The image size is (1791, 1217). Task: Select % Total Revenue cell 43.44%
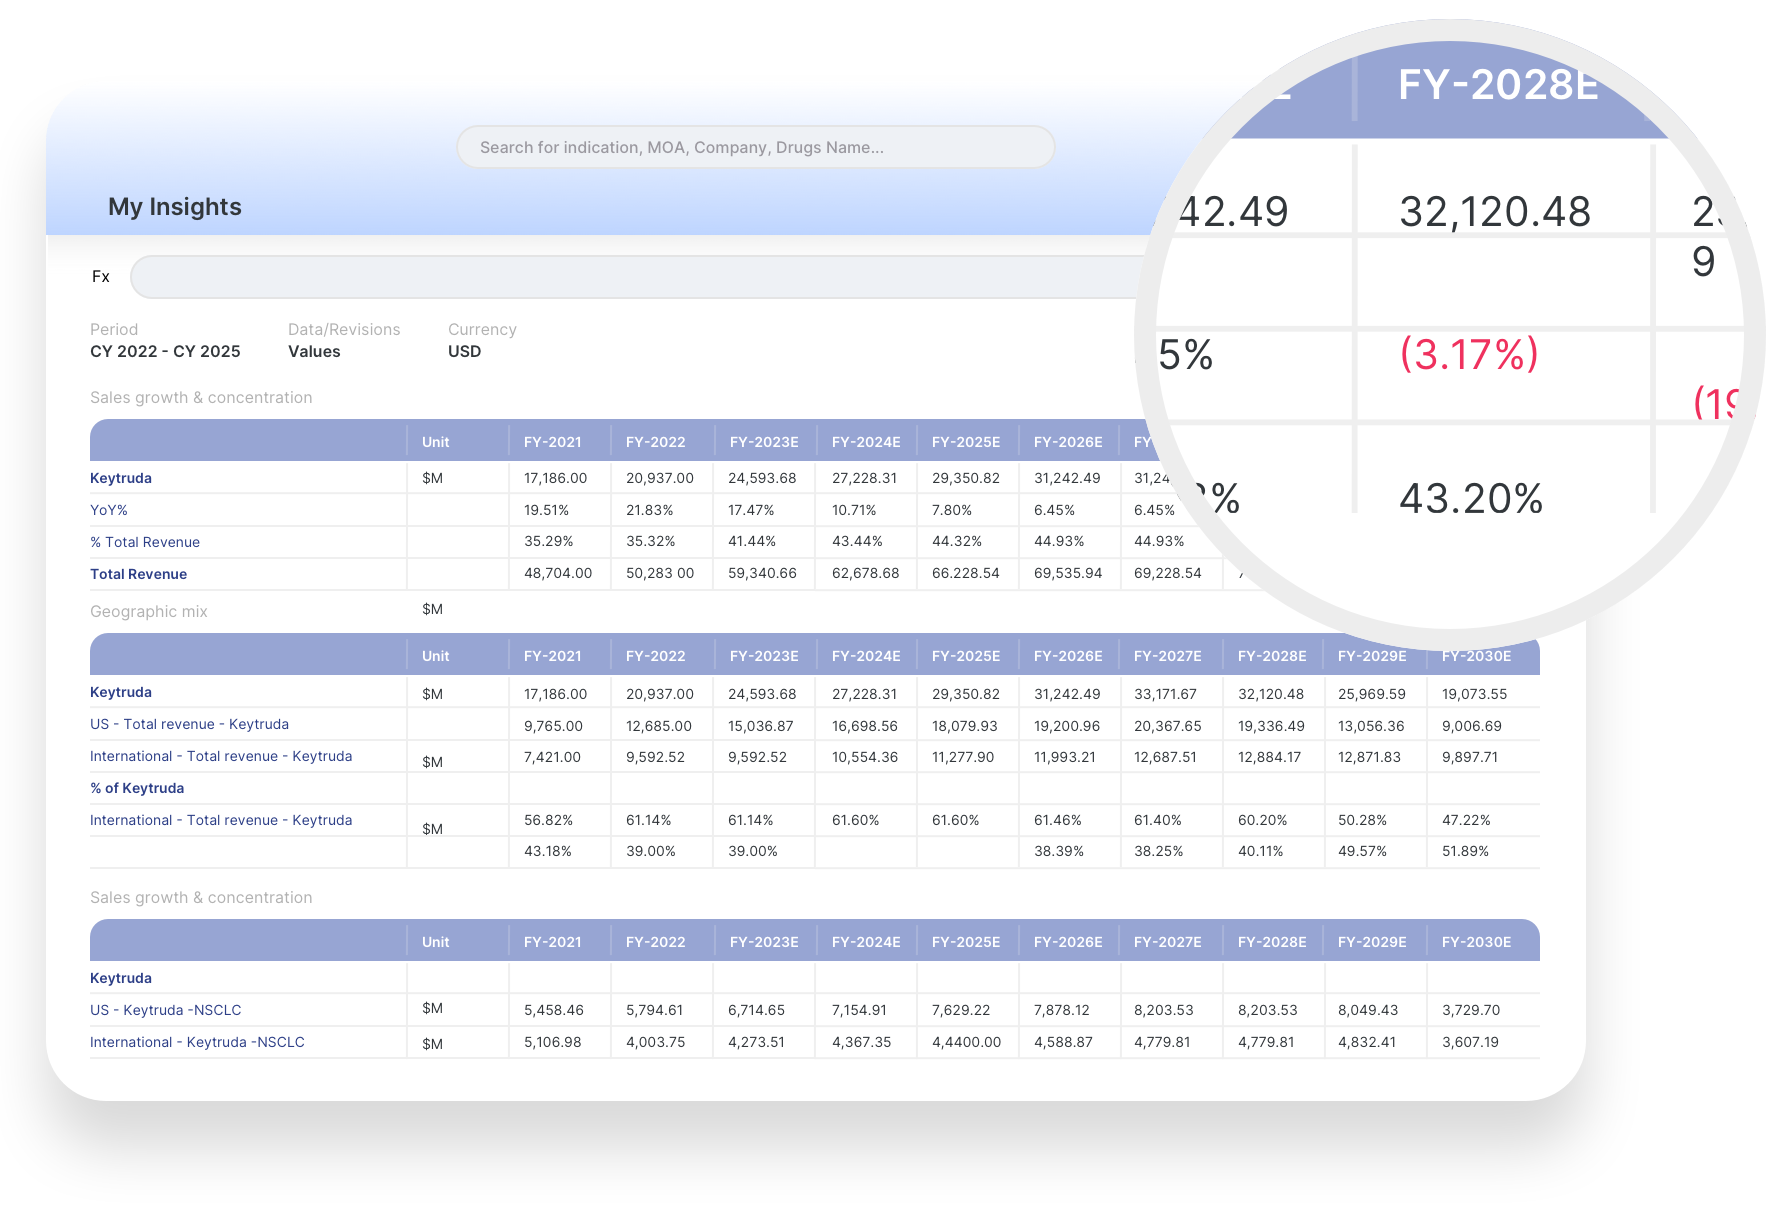tap(857, 541)
